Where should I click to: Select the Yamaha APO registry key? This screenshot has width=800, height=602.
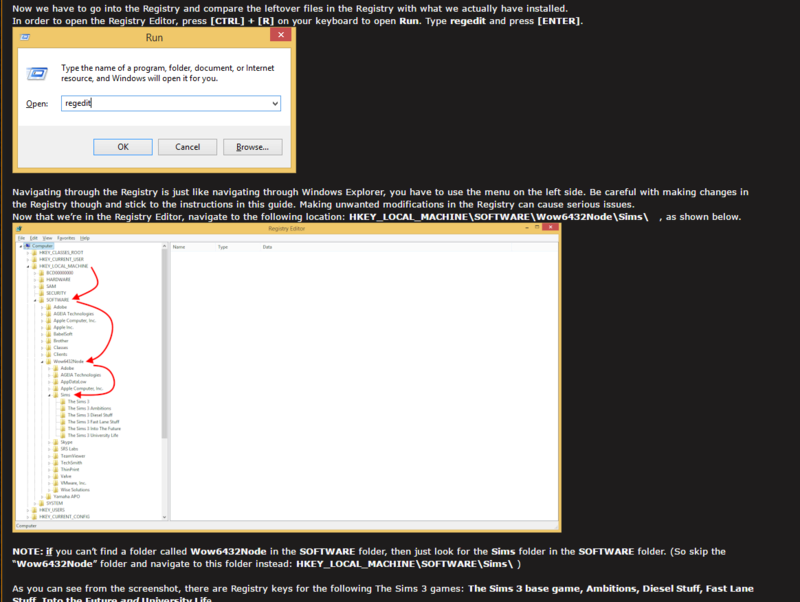click(x=67, y=496)
